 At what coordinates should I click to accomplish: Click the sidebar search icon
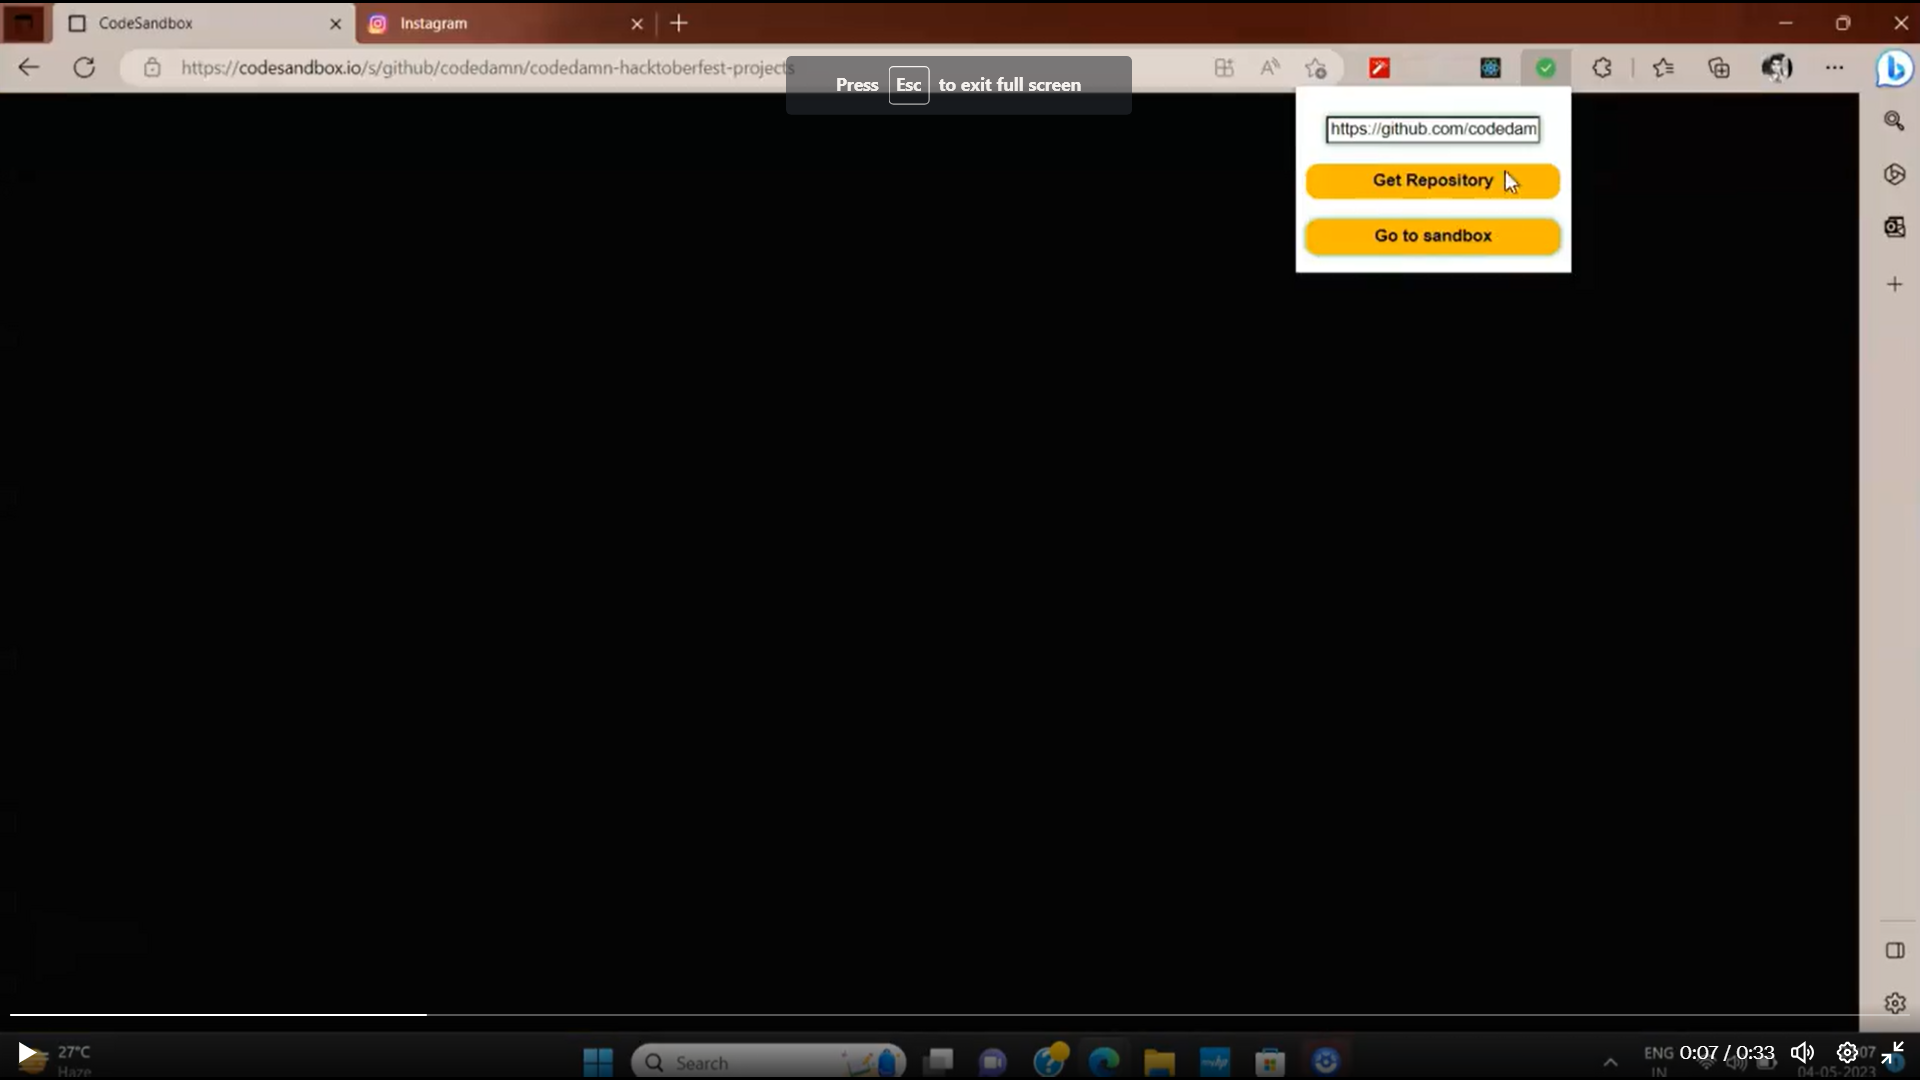(1895, 121)
